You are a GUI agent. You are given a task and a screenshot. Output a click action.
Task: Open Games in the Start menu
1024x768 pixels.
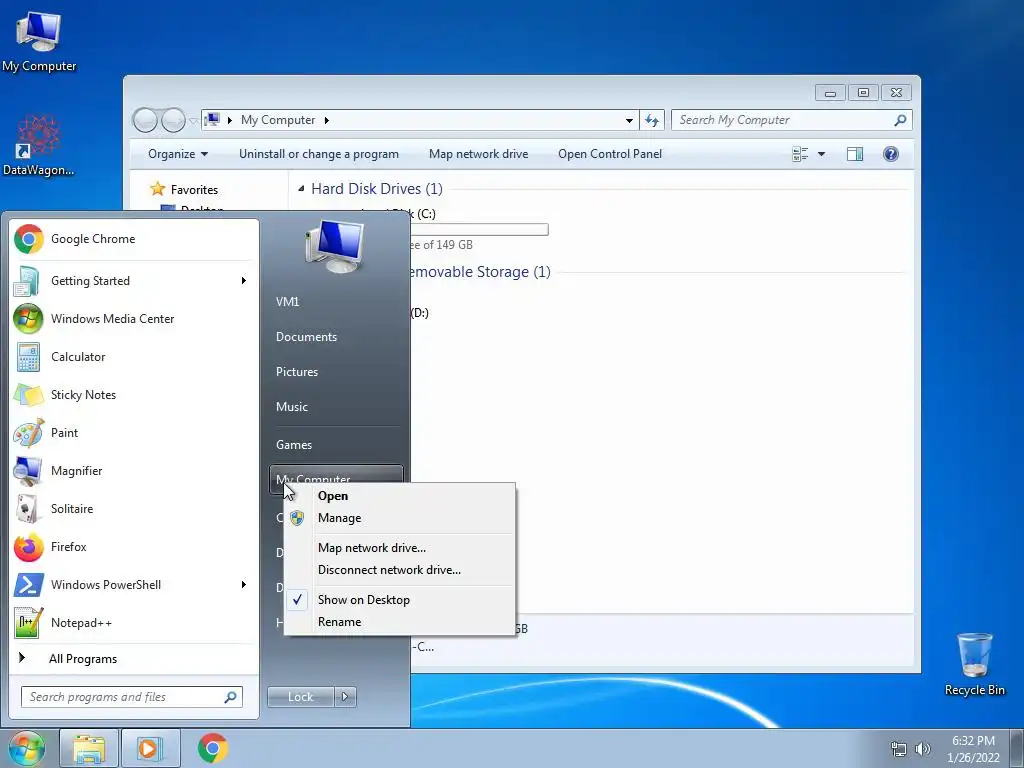pyautogui.click(x=294, y=445)
